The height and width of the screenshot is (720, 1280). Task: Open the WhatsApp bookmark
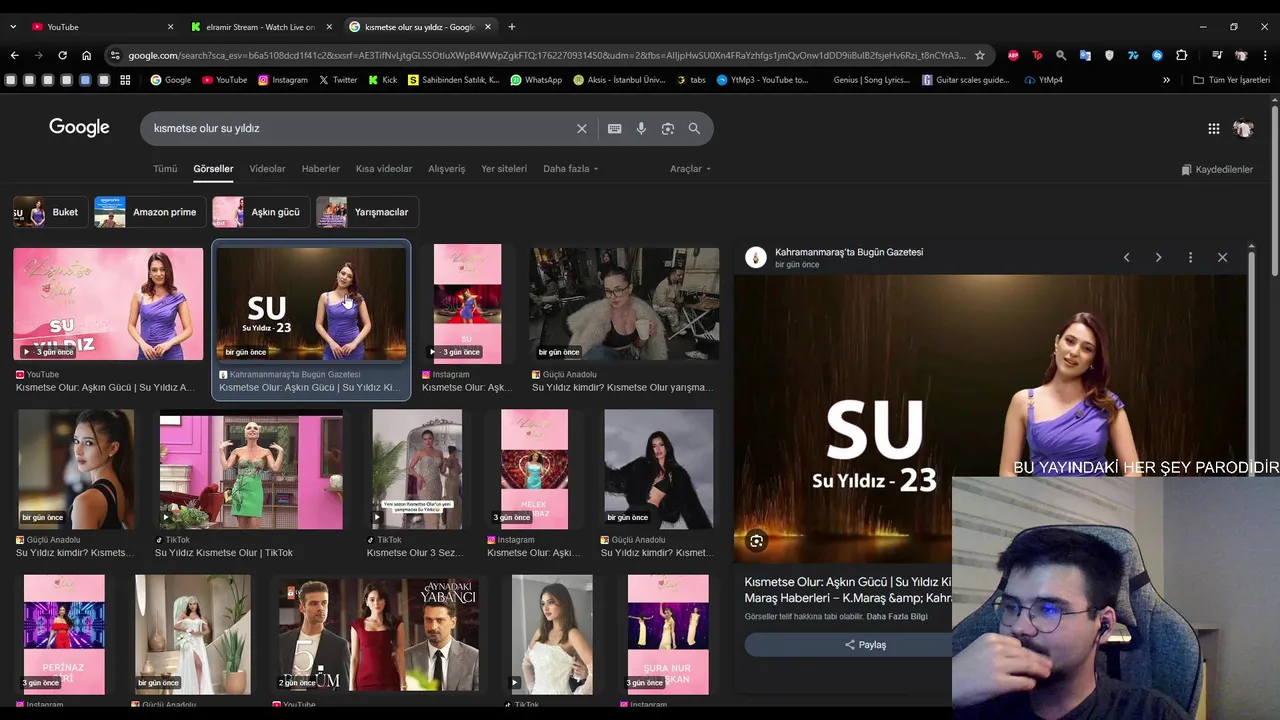coord(536,80)
